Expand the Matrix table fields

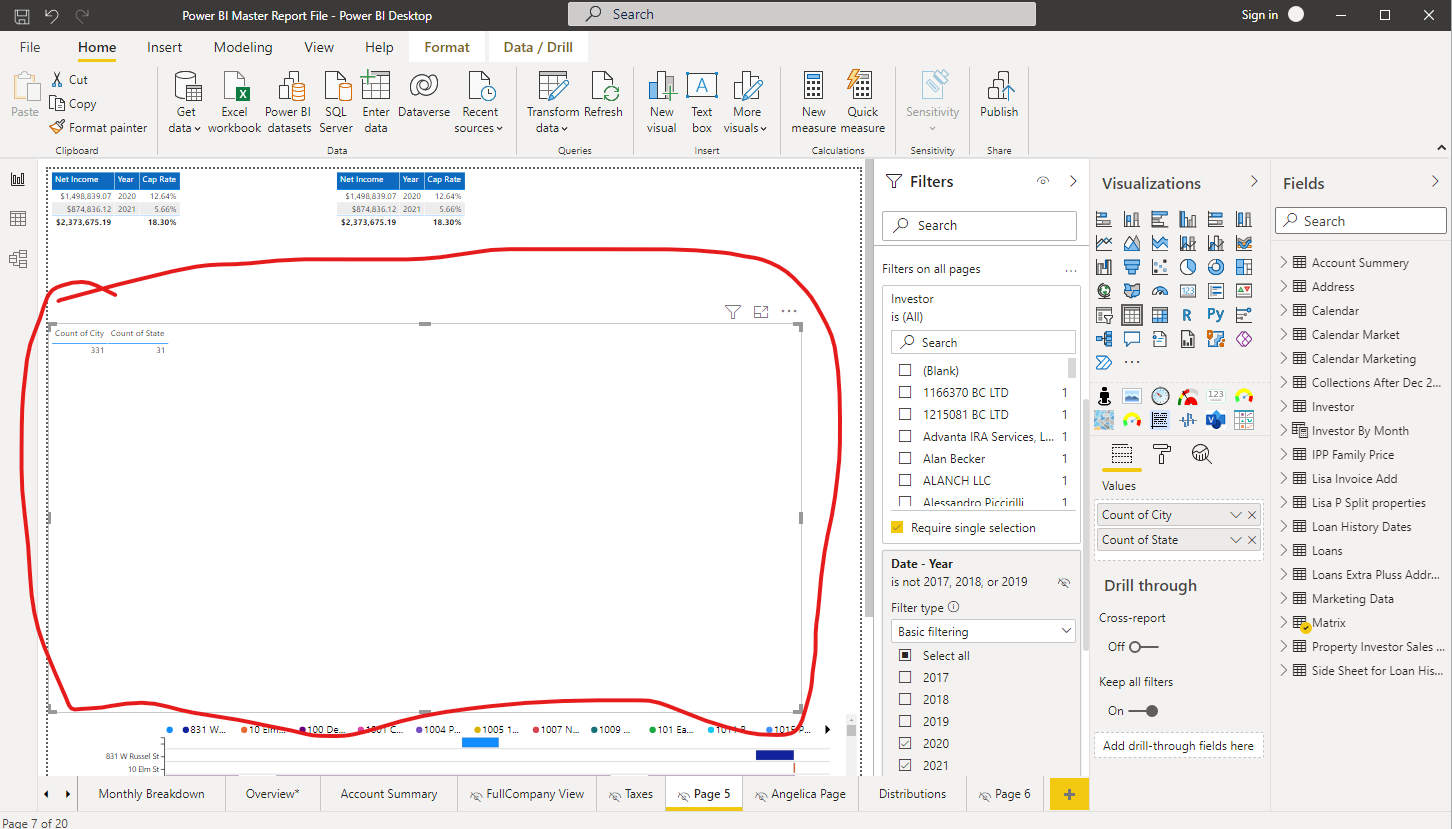pyautogui.click(x=1283, y=622)
